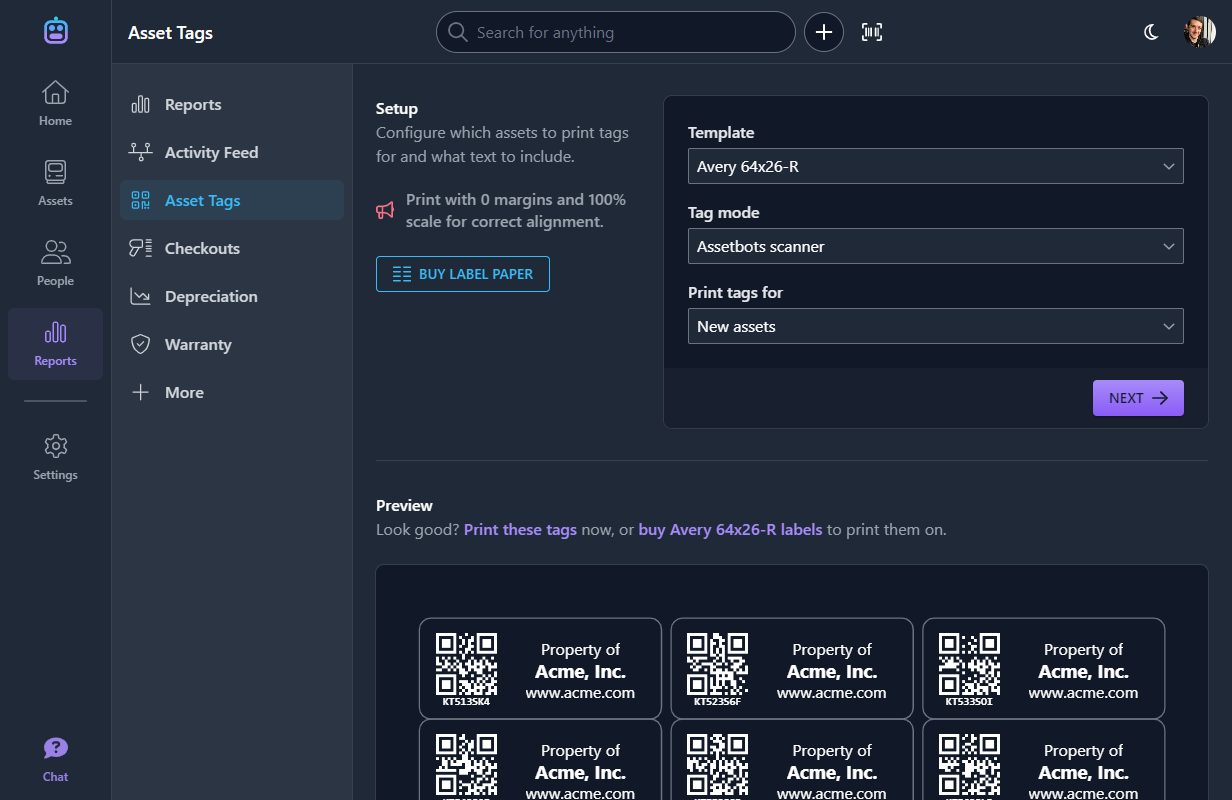The image size is (1232, 800).
Task: Open the Depreciation menu item
Action: coord(232,297)
